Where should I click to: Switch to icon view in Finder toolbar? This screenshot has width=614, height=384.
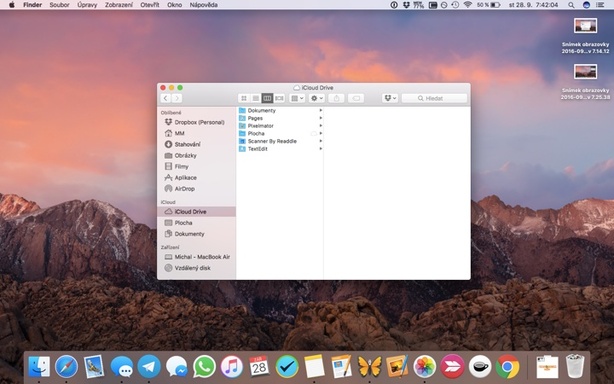(244, 98)
